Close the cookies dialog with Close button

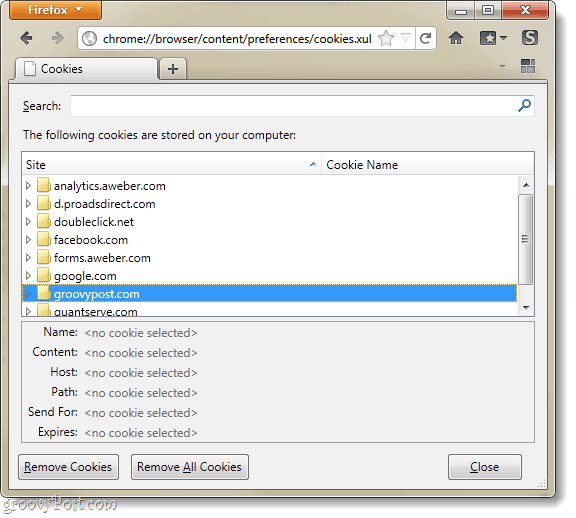[x=485, y=467]
